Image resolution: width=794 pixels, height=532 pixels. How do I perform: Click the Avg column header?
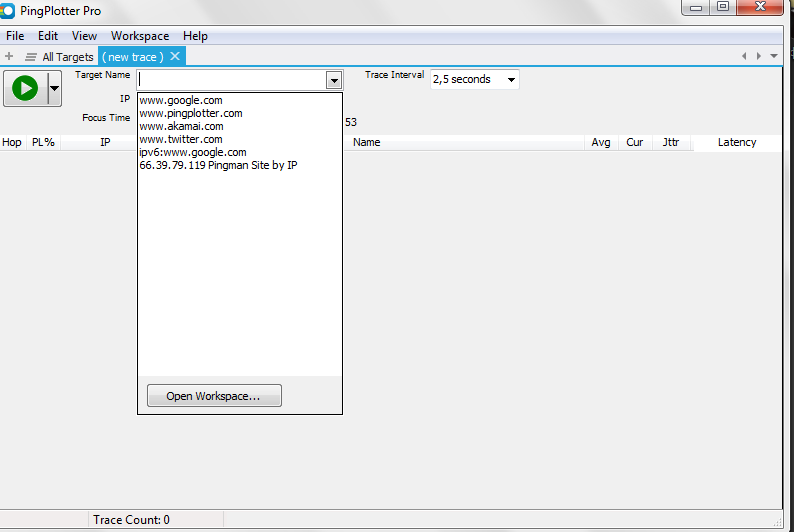pos(601,142)
